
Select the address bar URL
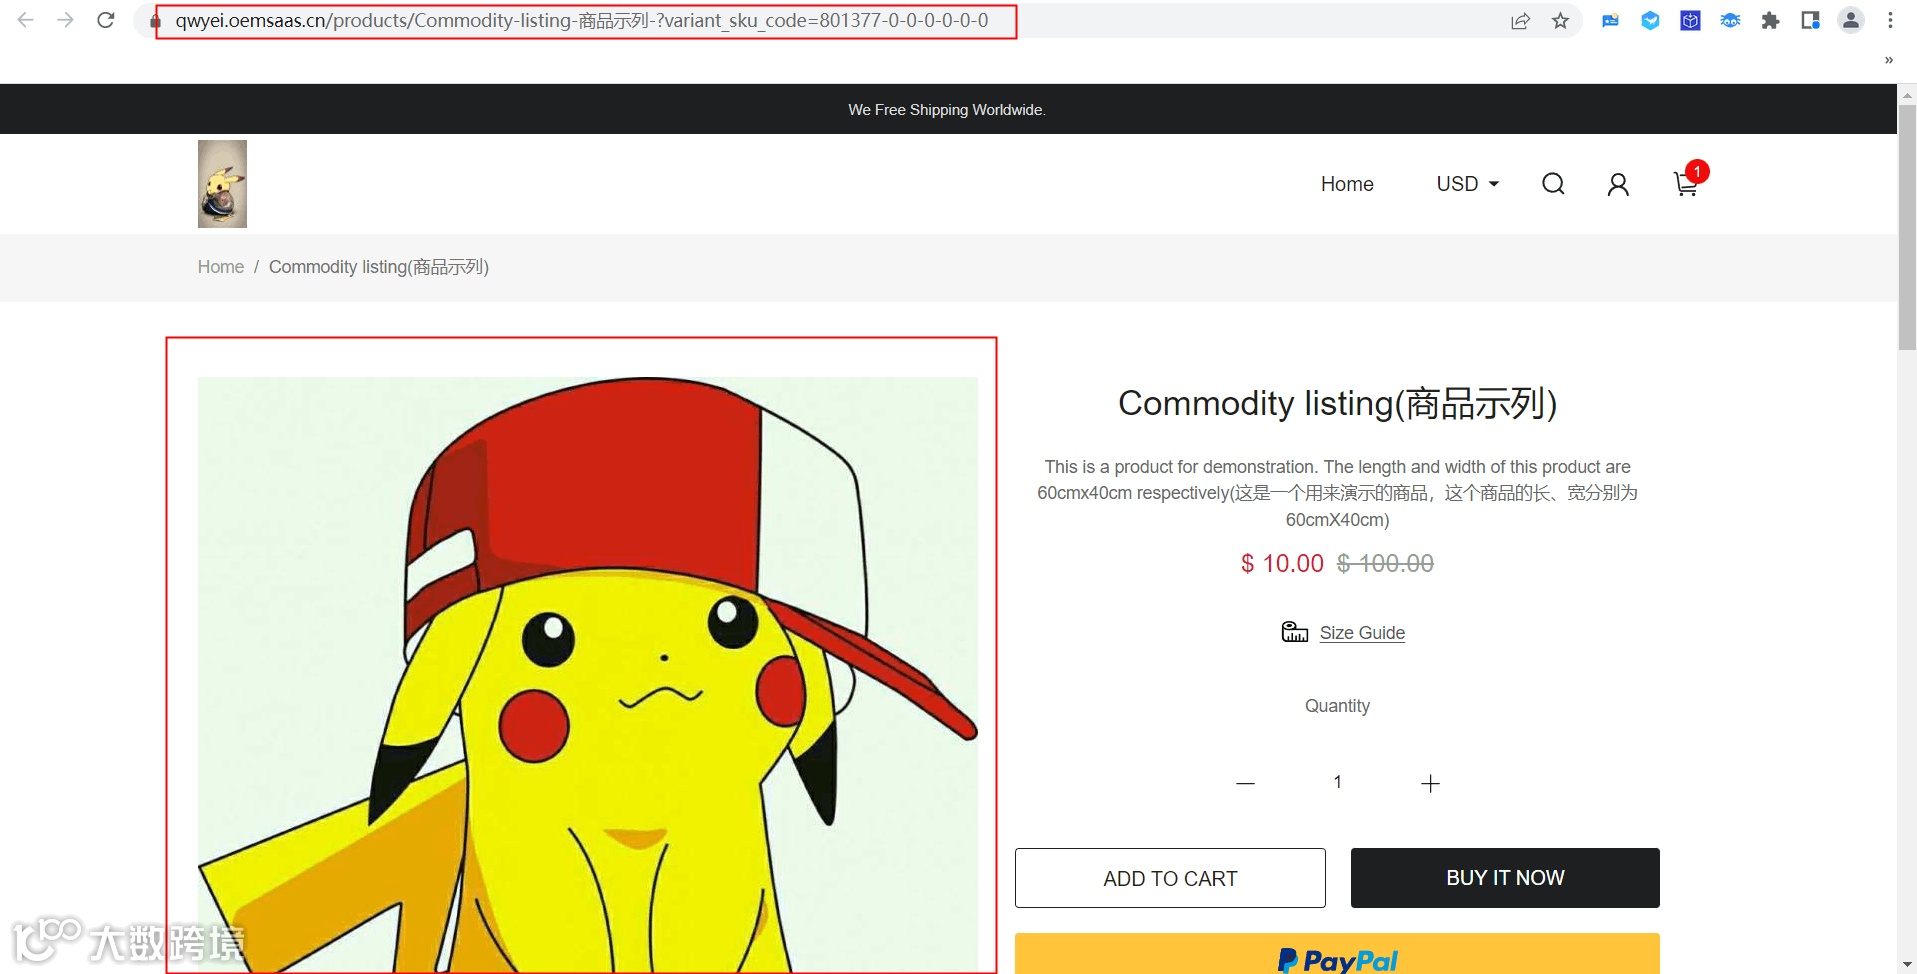581,21
